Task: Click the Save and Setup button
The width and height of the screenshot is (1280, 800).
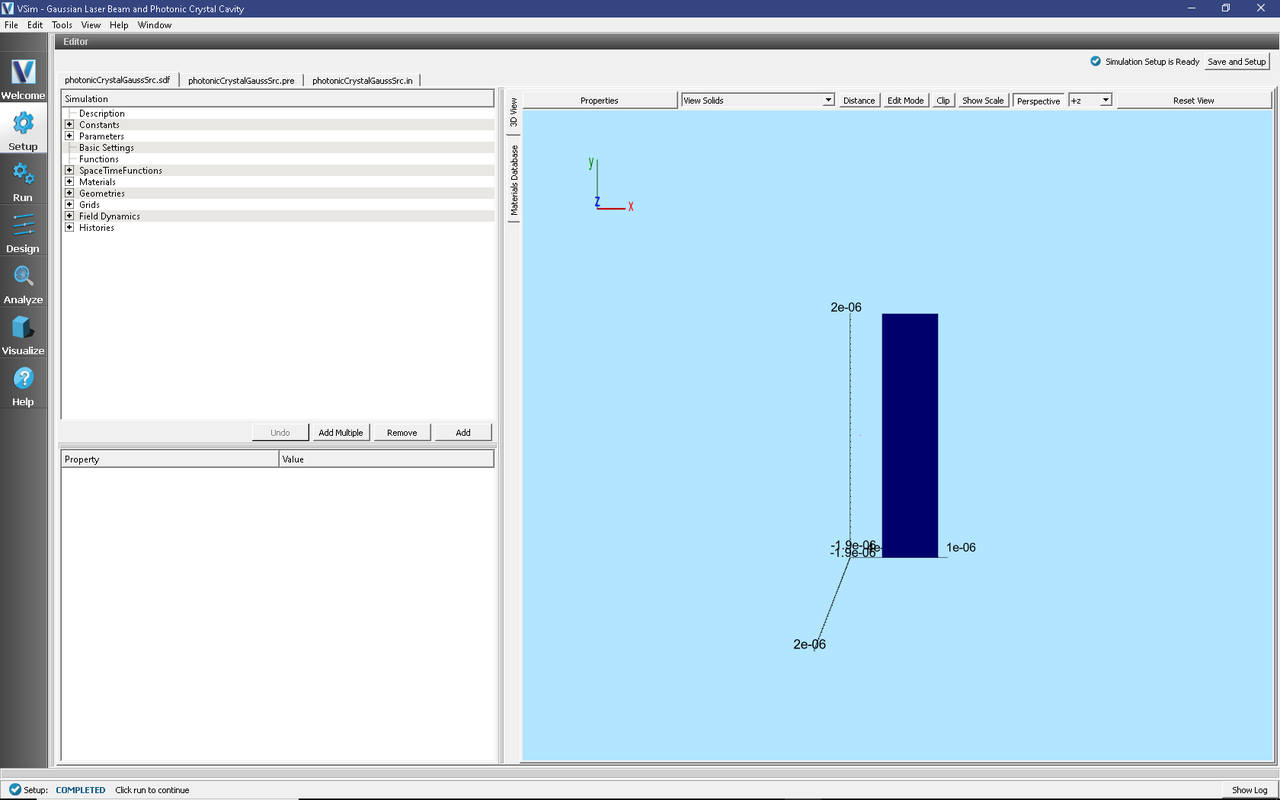Action: (x=1236, y=61)
